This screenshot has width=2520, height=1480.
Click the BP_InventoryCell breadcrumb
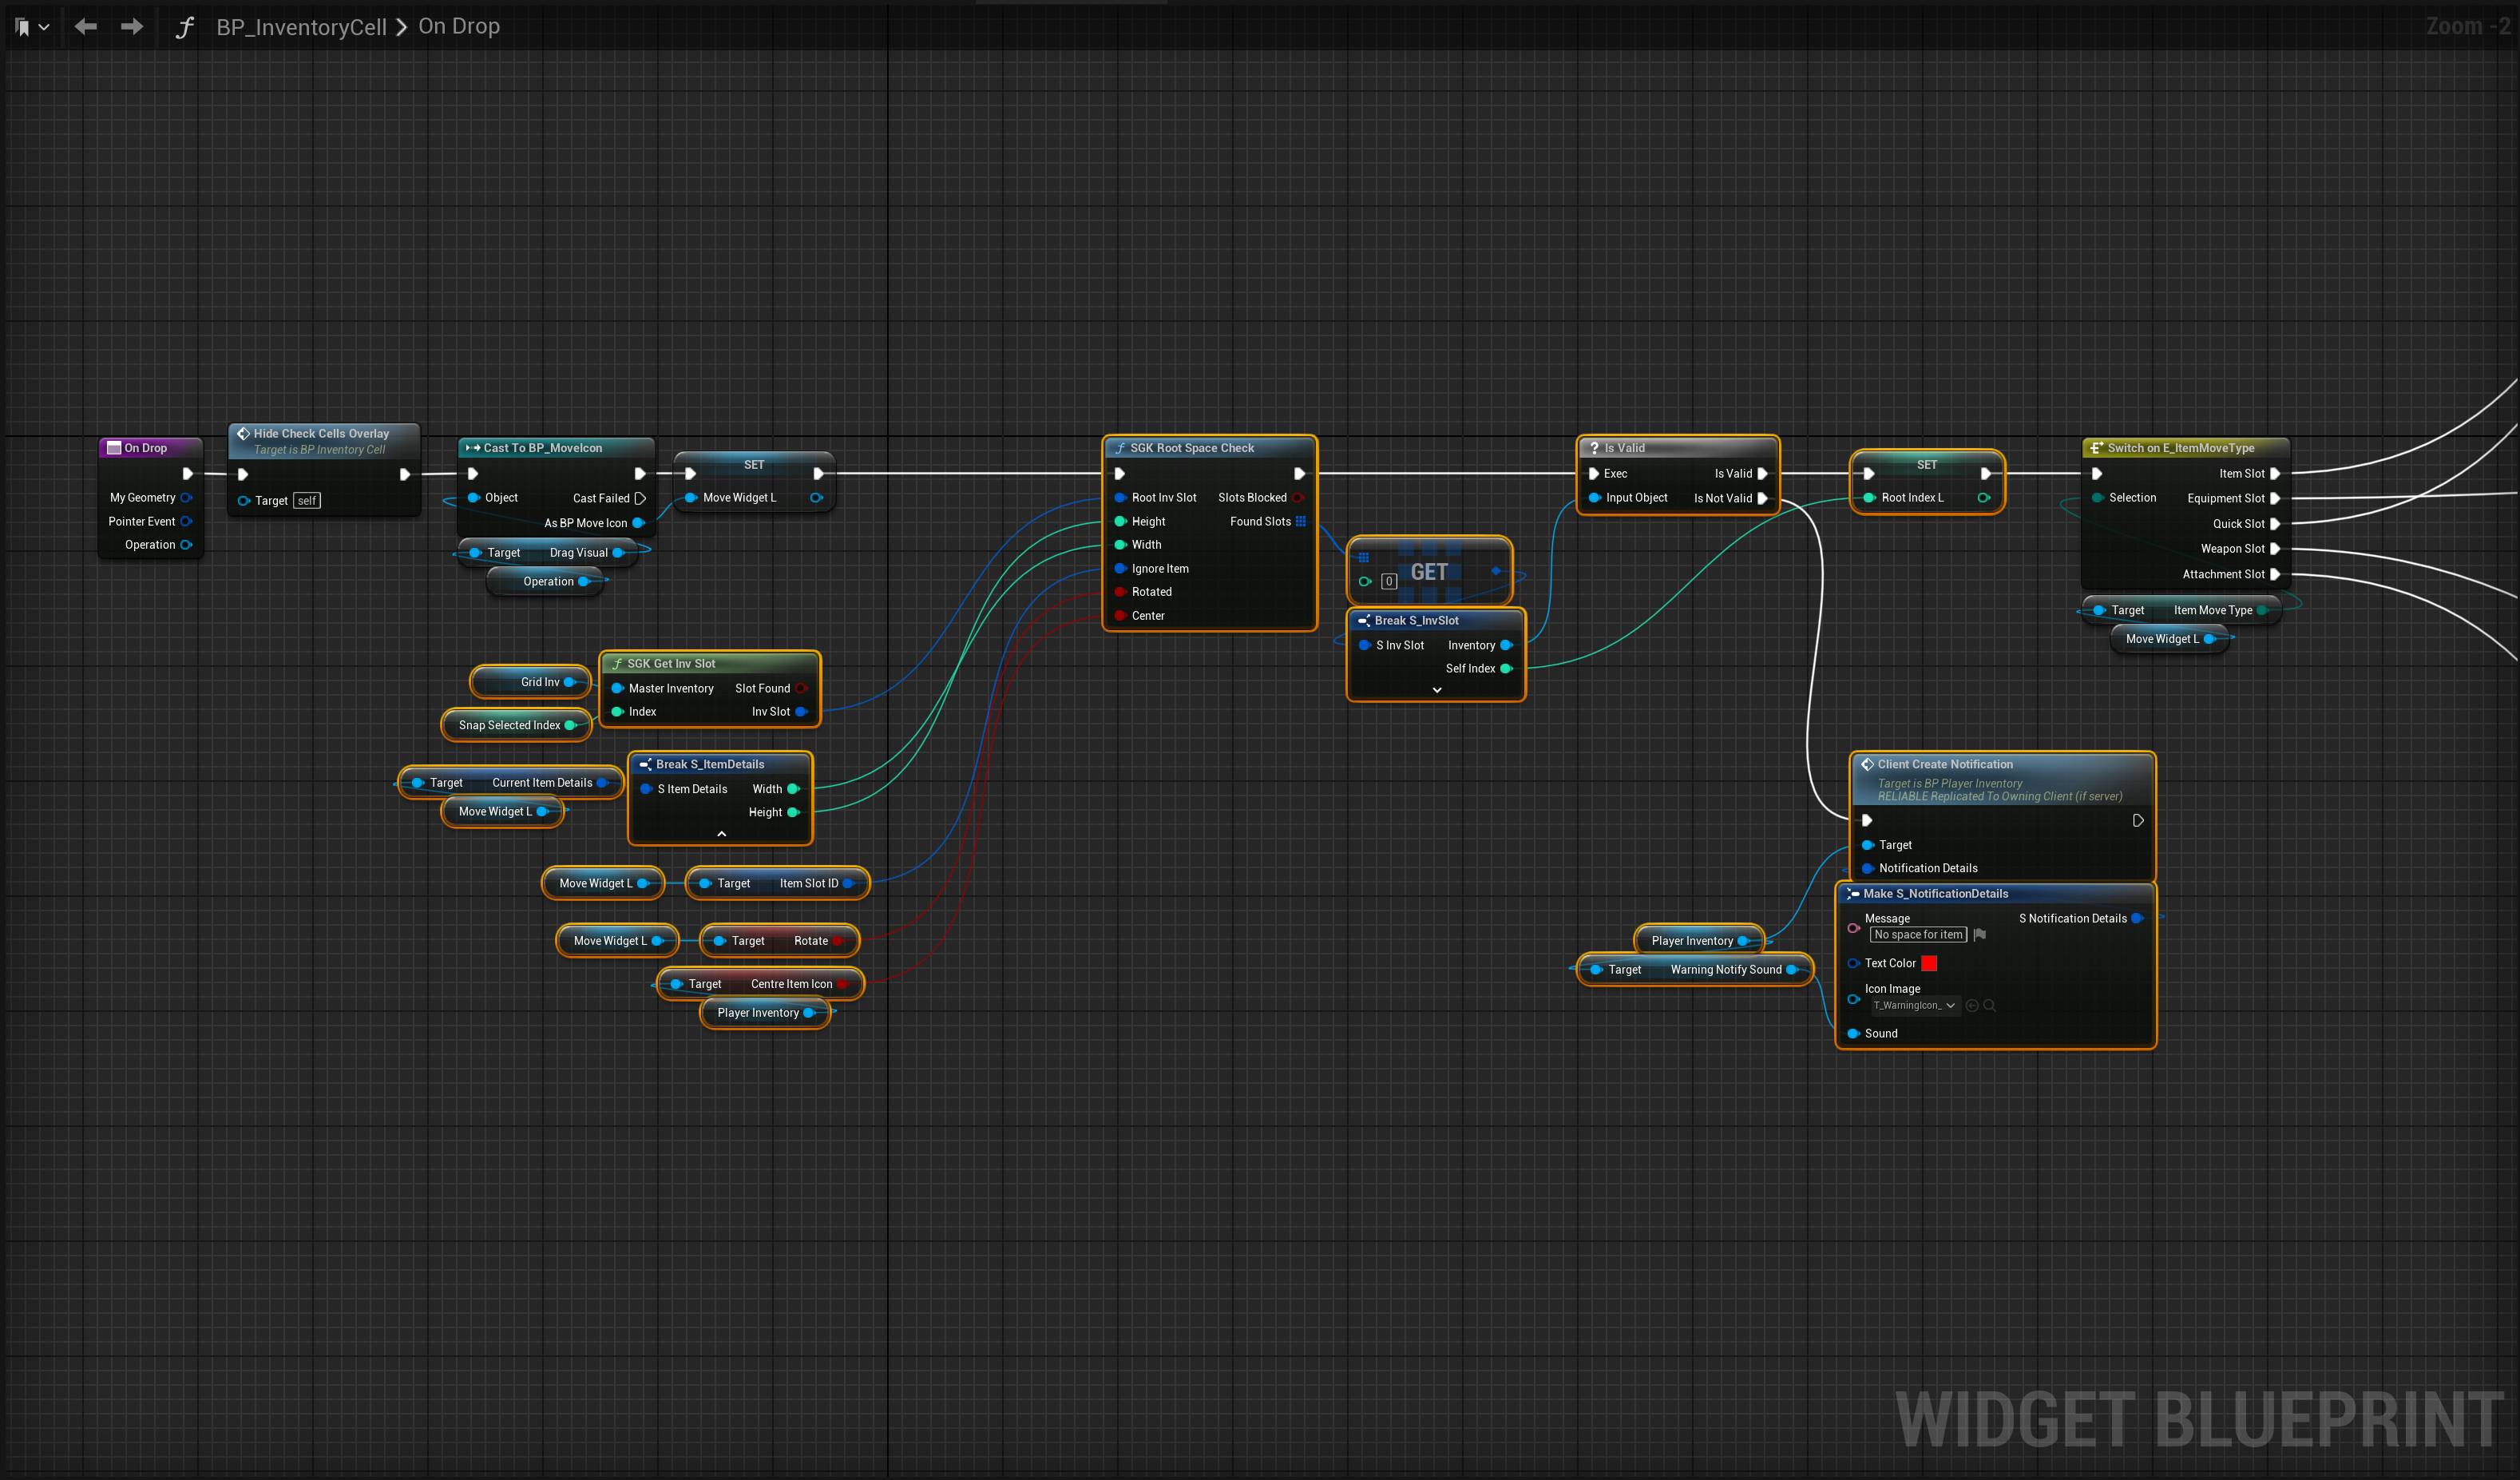[301, 27]
